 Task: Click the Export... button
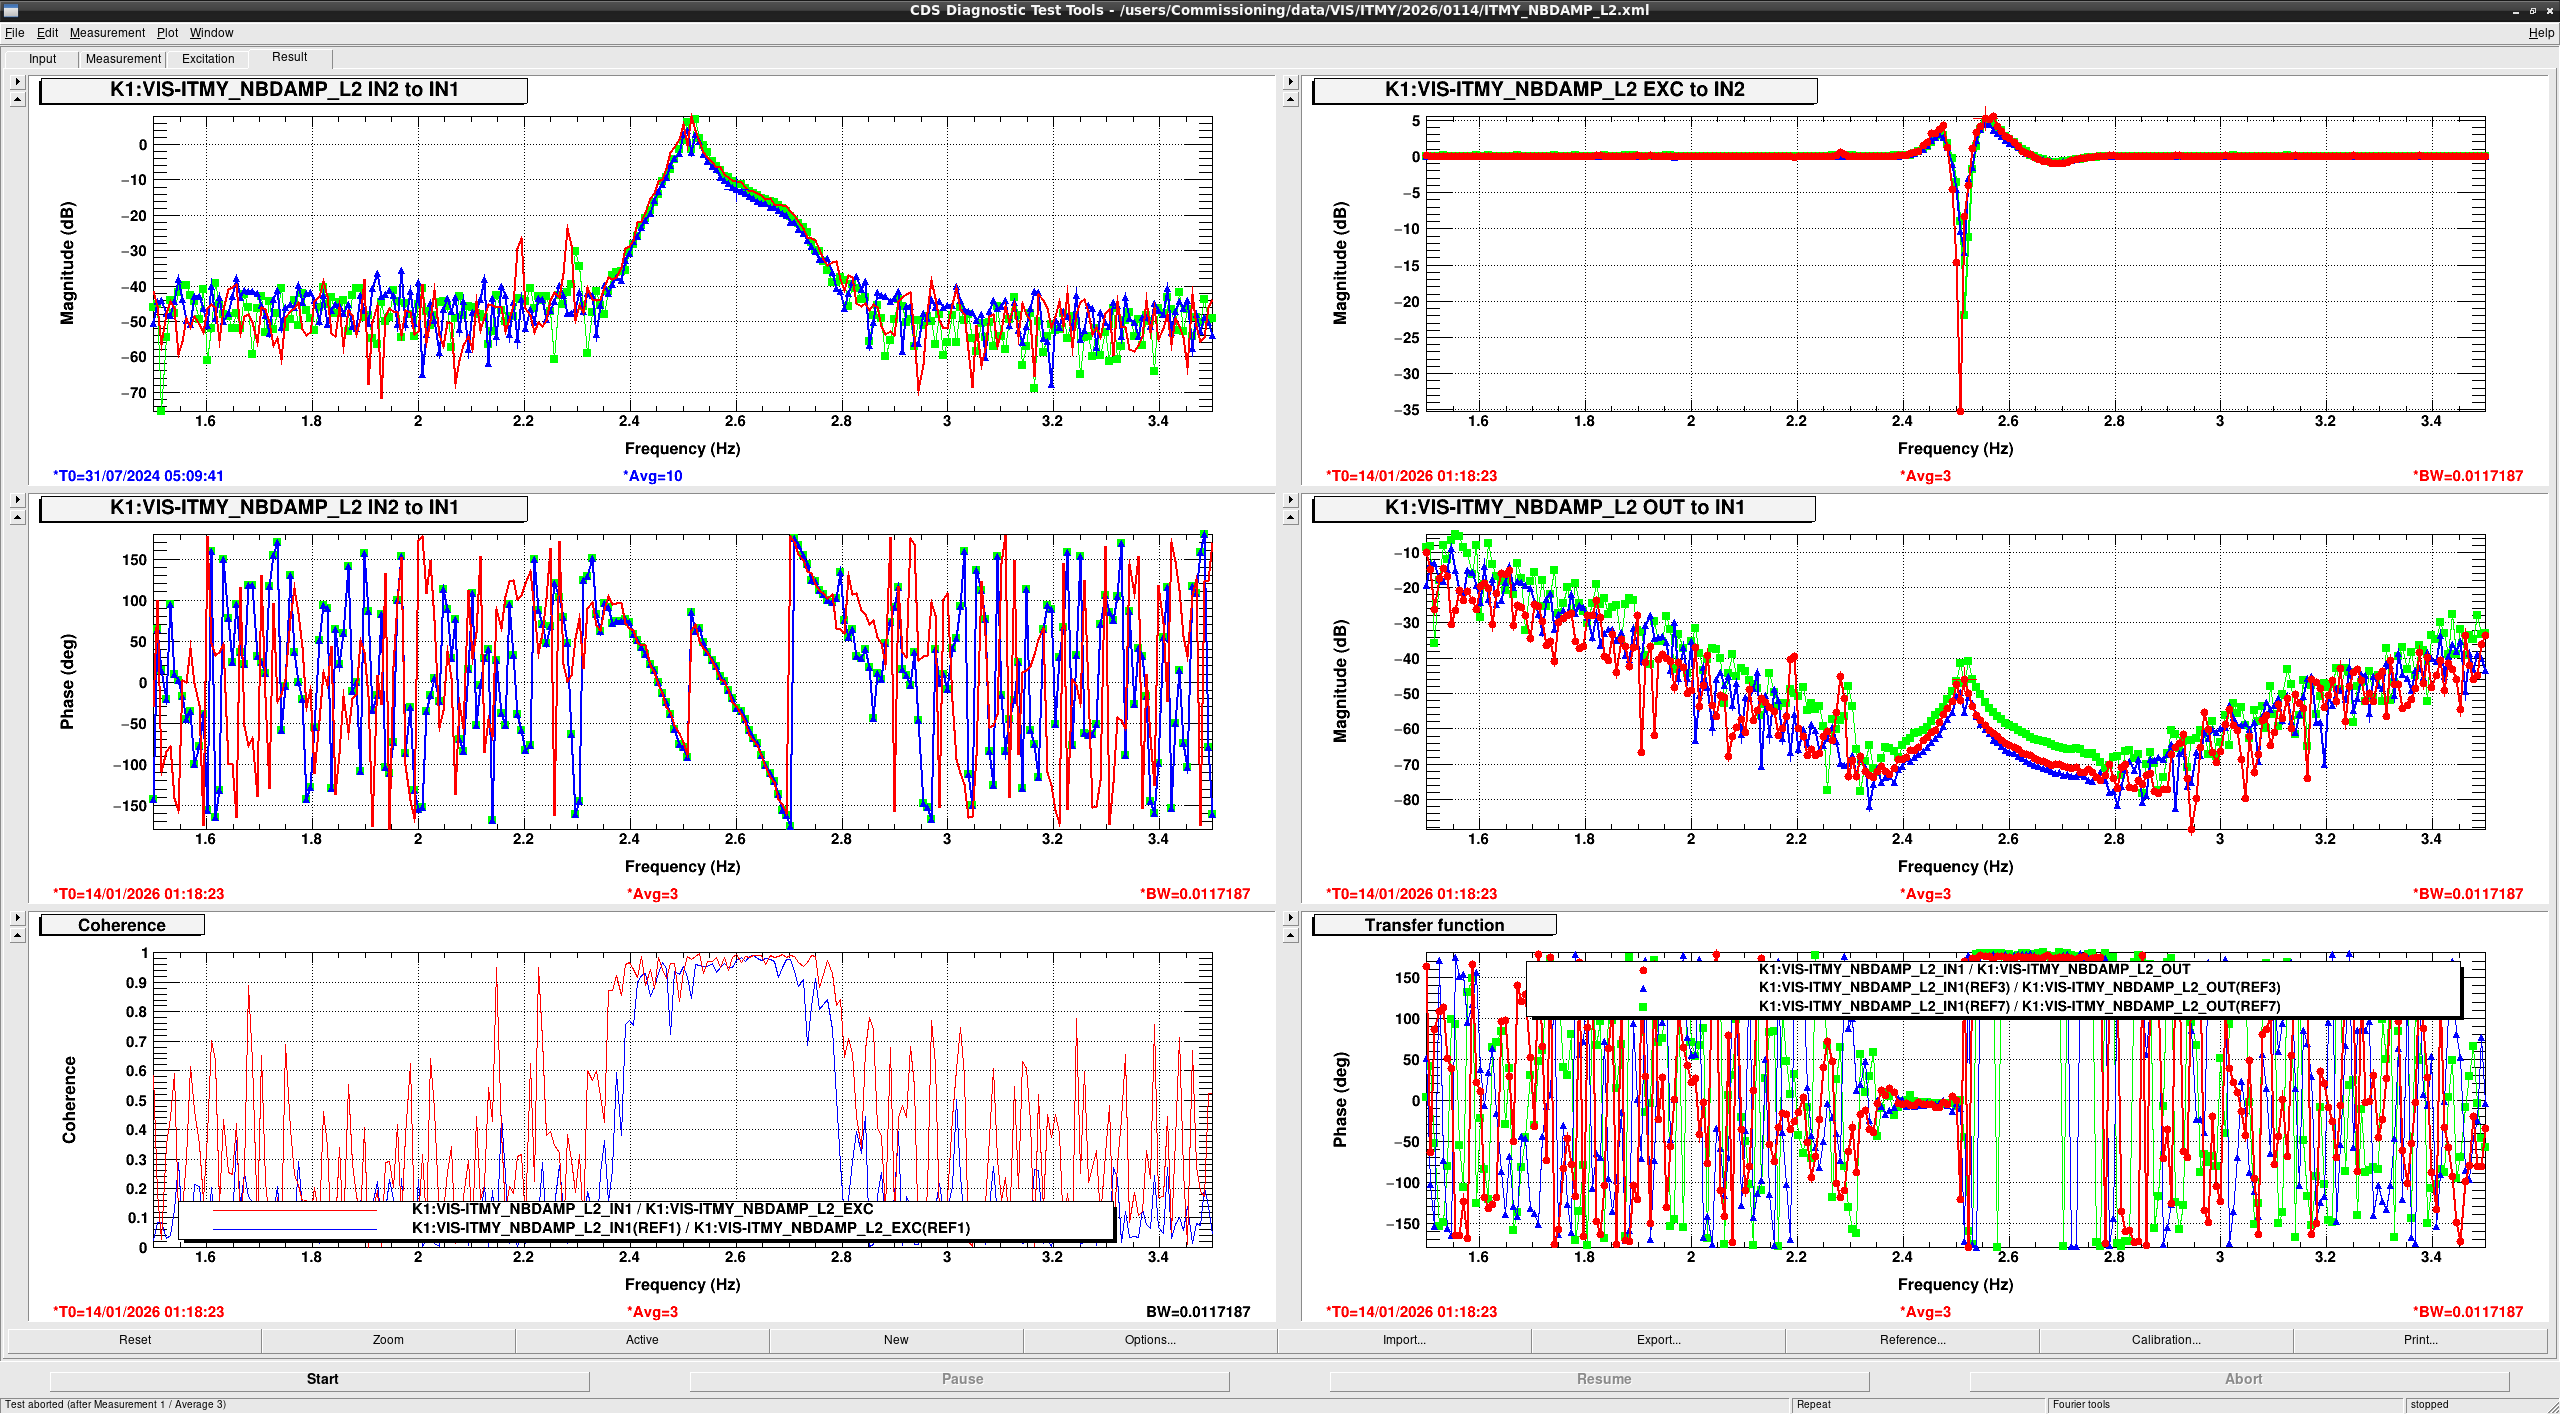(x=1658, y=1340)
